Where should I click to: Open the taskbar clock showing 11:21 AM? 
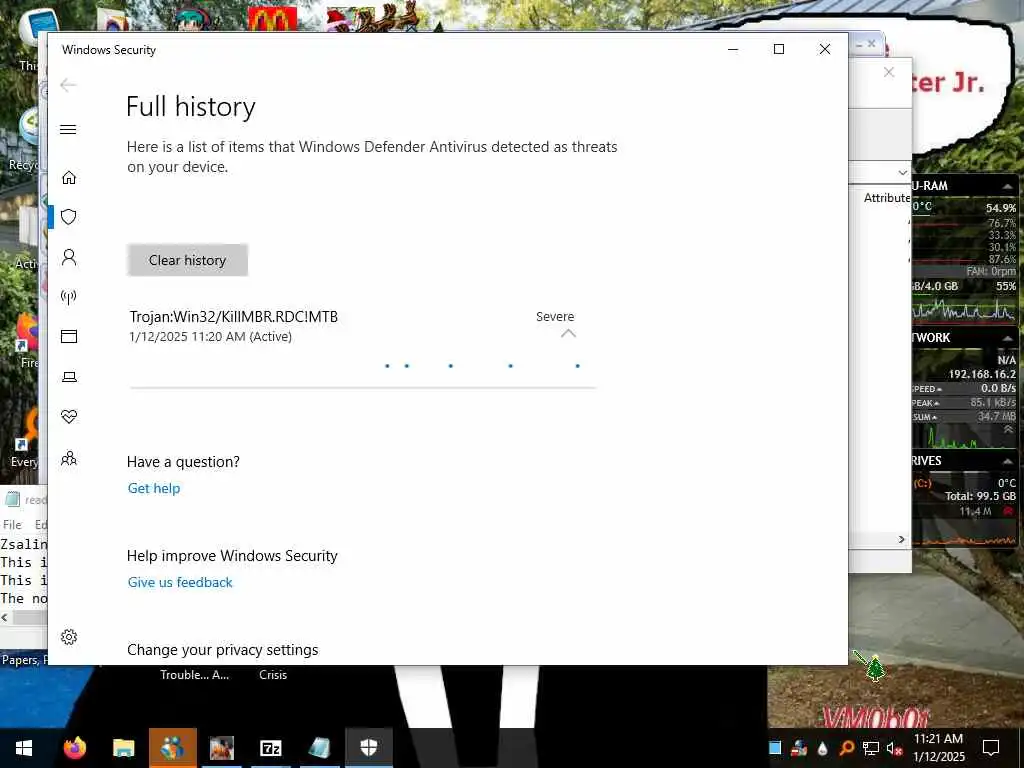(x=938, y=748)
